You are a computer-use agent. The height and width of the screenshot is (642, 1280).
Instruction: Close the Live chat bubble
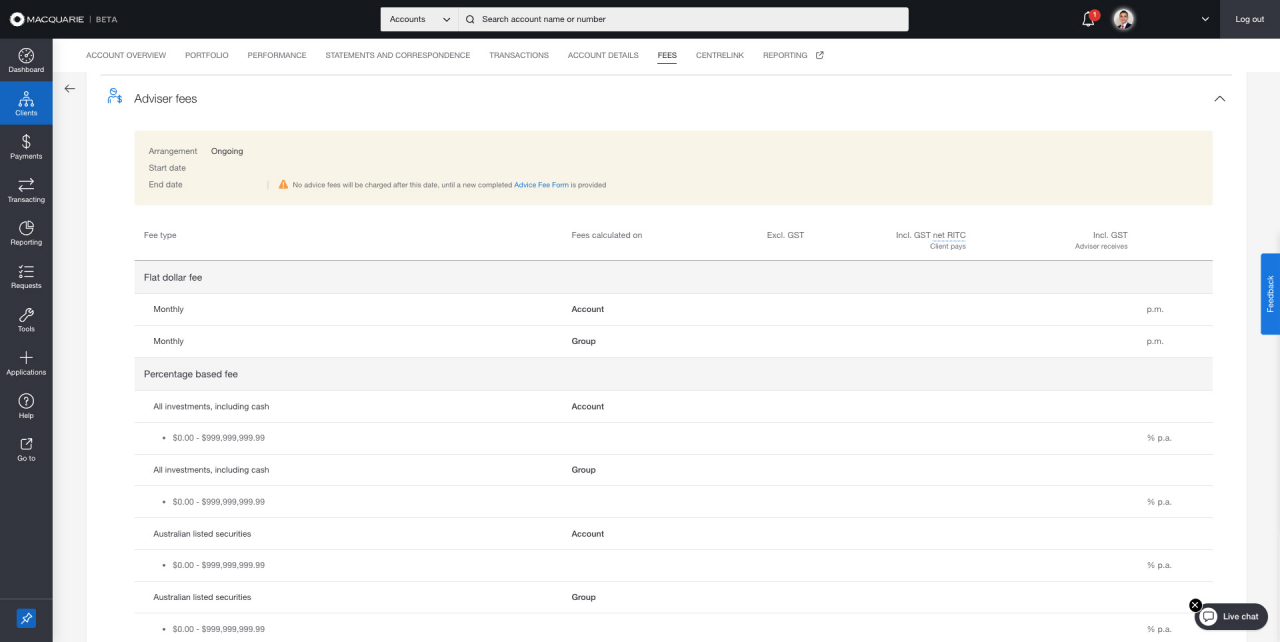coord(1195,605)
